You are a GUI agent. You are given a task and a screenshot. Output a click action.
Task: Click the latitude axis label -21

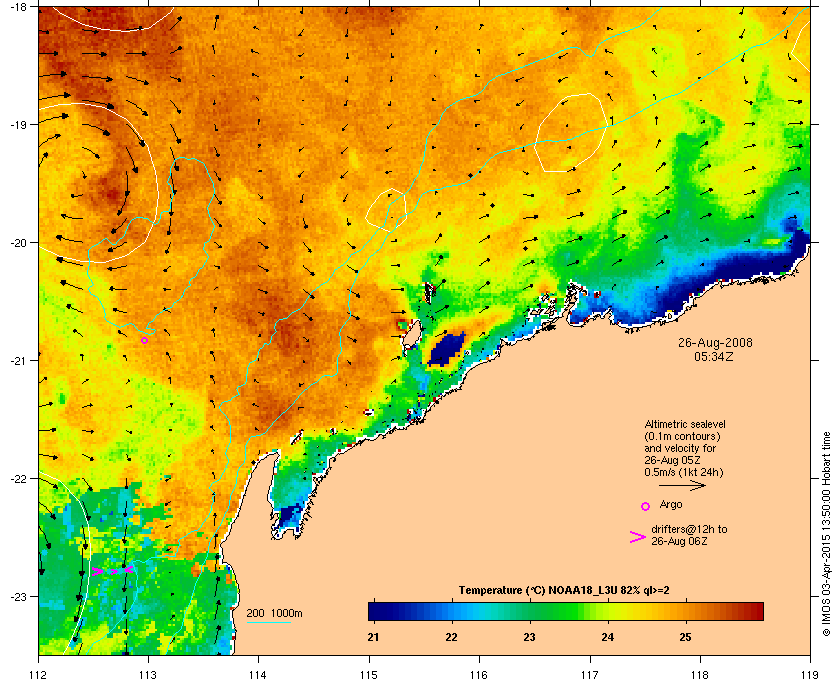tap(17, 361)
